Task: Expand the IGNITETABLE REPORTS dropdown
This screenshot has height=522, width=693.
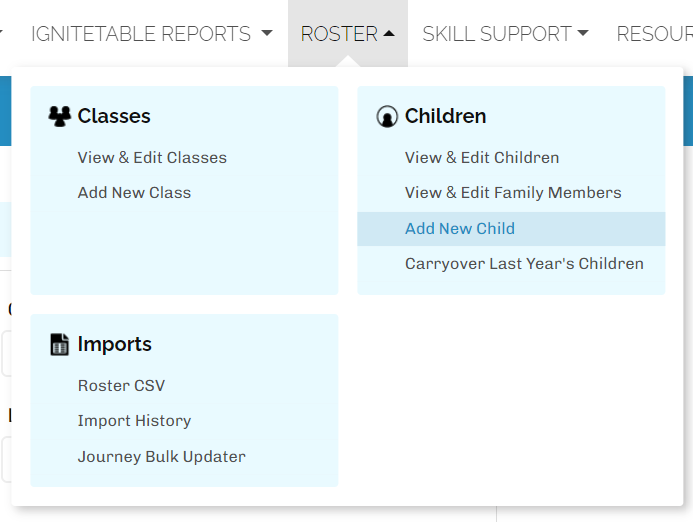Action: click(151, 34)
